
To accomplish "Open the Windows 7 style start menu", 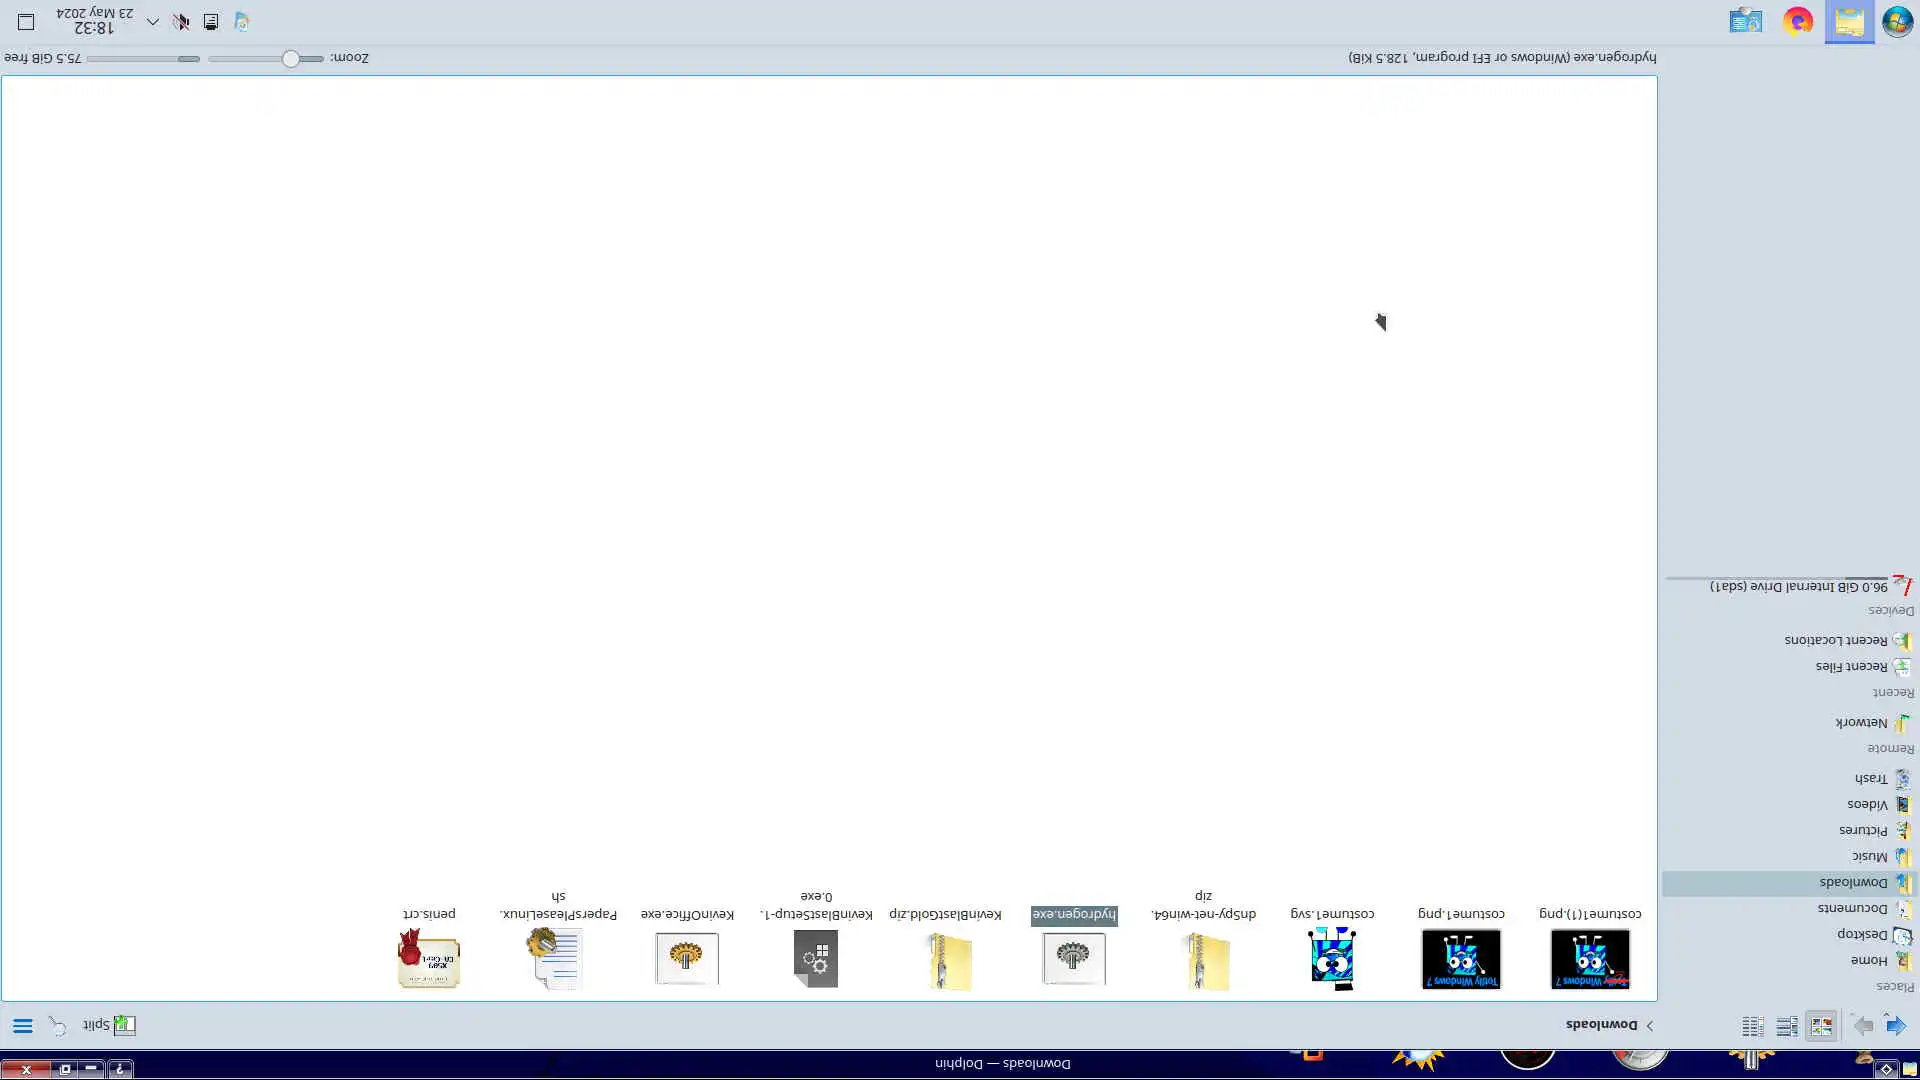I will (x=1897, y=21).
